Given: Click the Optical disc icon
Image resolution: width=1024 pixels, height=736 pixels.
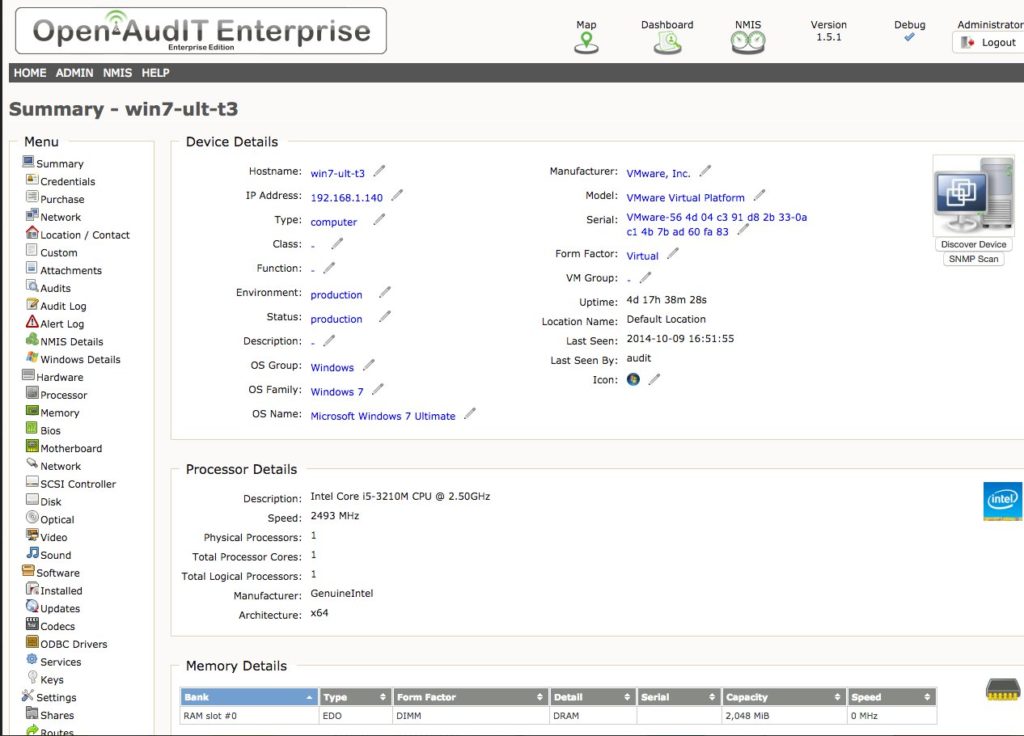Looking at the screenshot, I should coord(32,517).
